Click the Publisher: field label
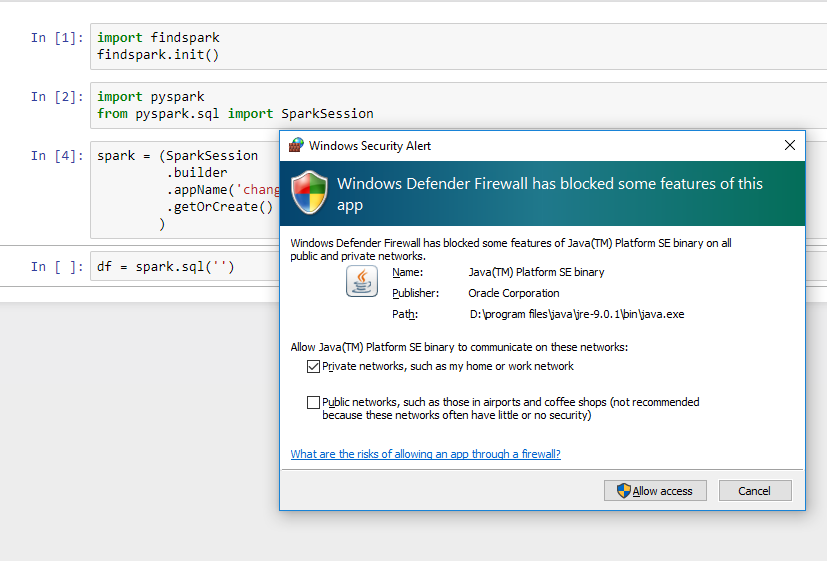This screenshot has width=827, height=561. [415, 293]
